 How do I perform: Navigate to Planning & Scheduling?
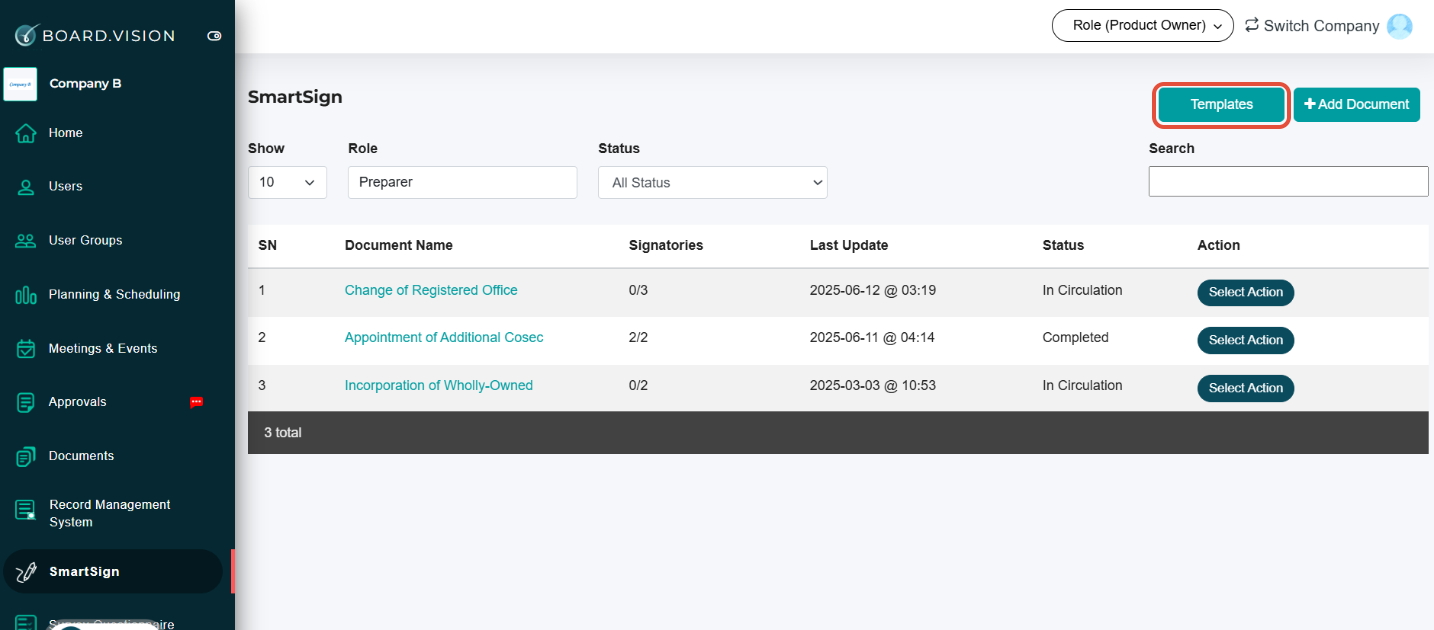pyautogui.click(x=115, y=295)
